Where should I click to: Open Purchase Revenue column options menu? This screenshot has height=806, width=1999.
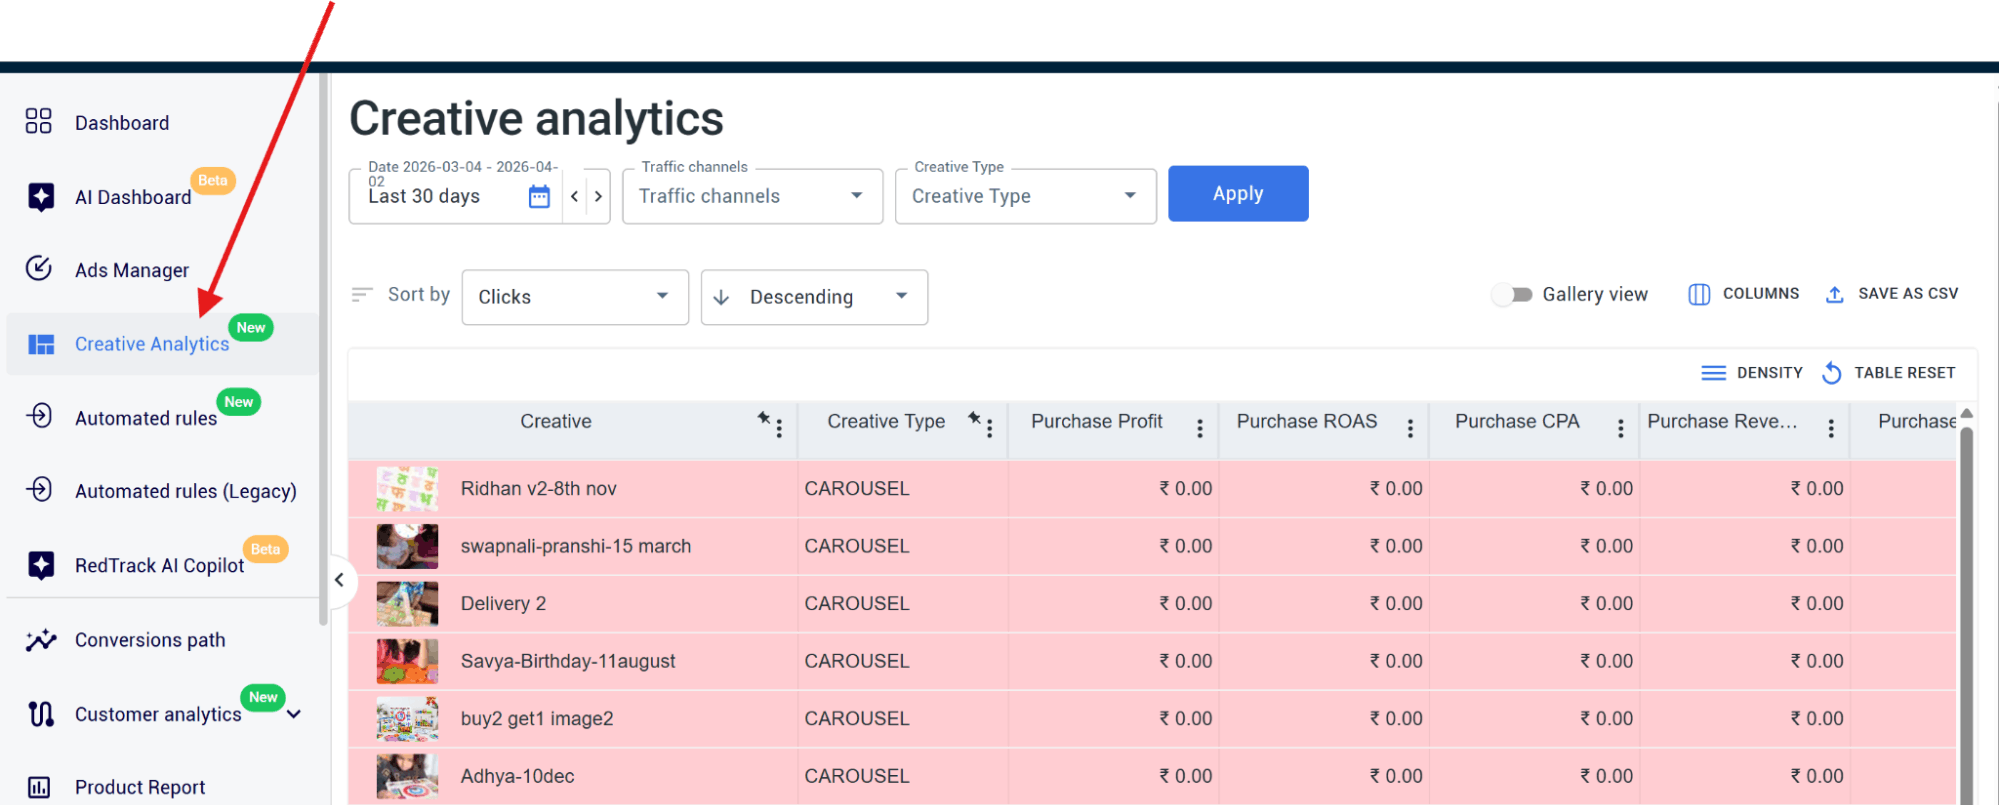click(1831, 429)
